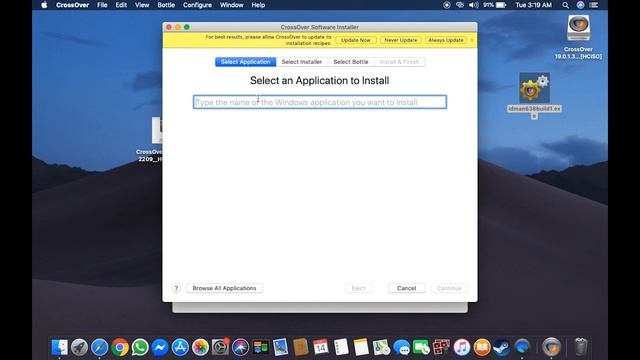The width and height of the screenshot is (640, 360).
Task: Open the Edit menu
Action: [121, 5]
